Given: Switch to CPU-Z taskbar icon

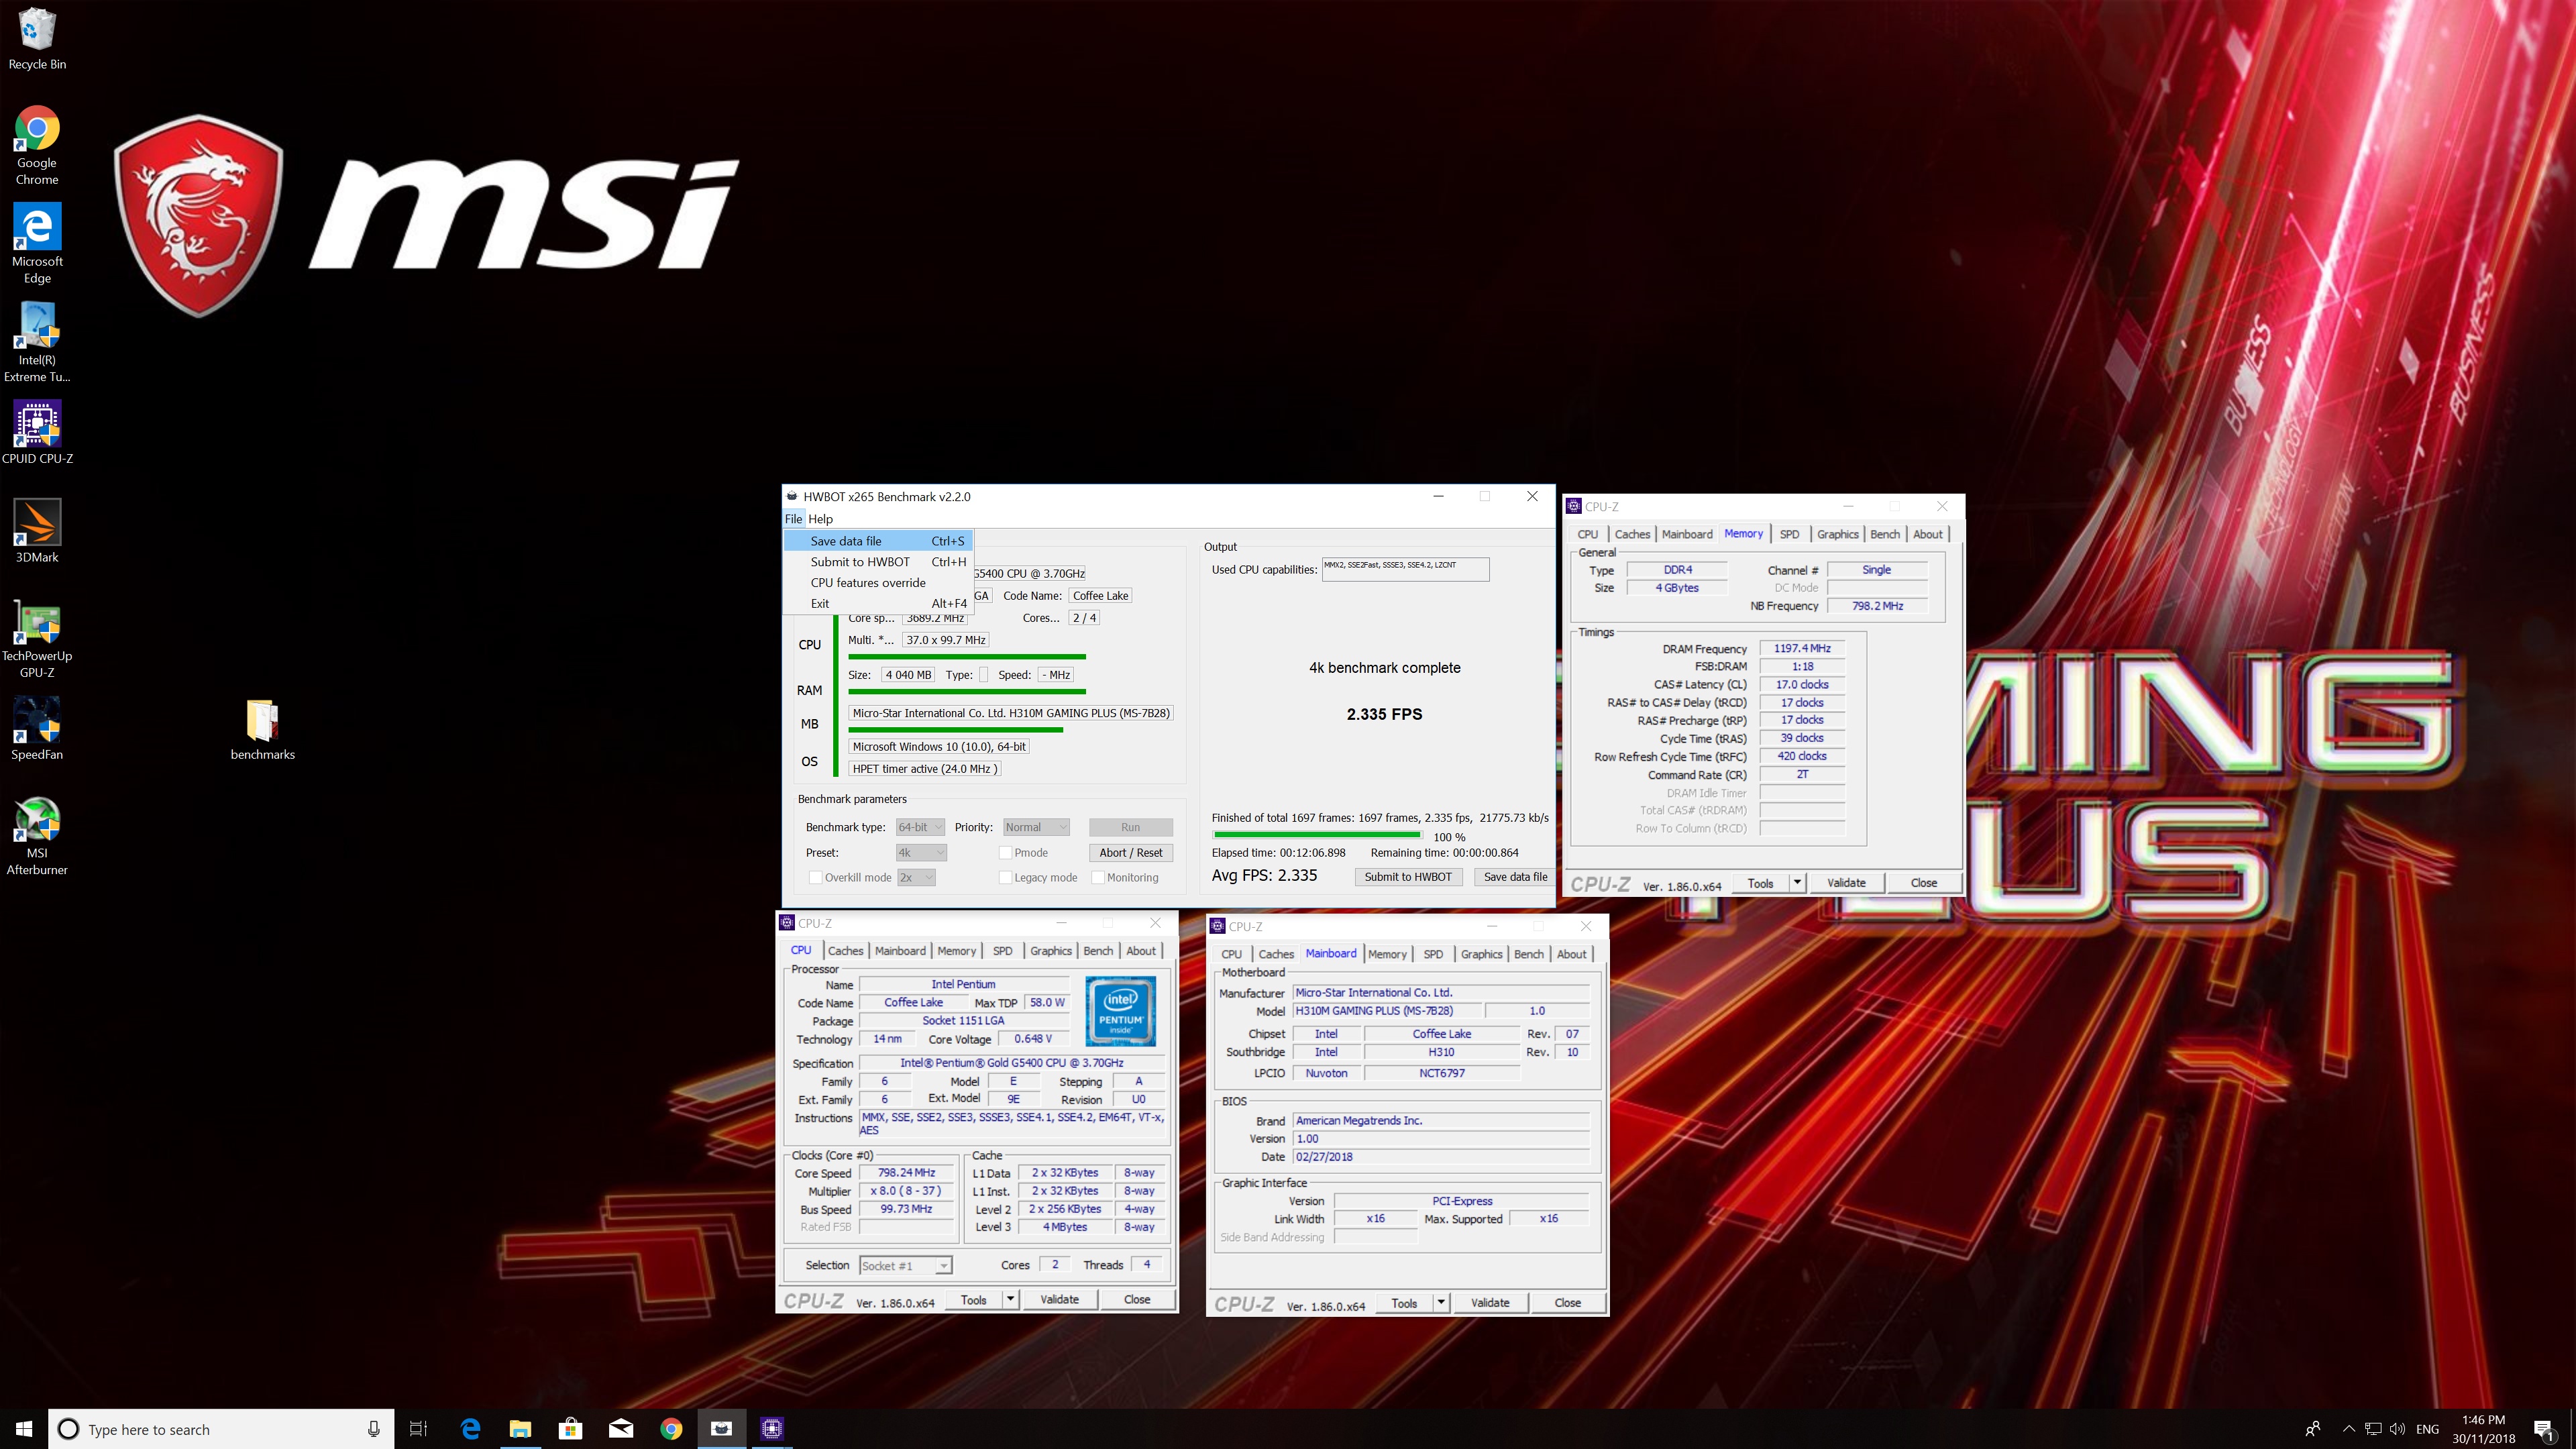Looking at the screenshot, I should click(771, 1429).
